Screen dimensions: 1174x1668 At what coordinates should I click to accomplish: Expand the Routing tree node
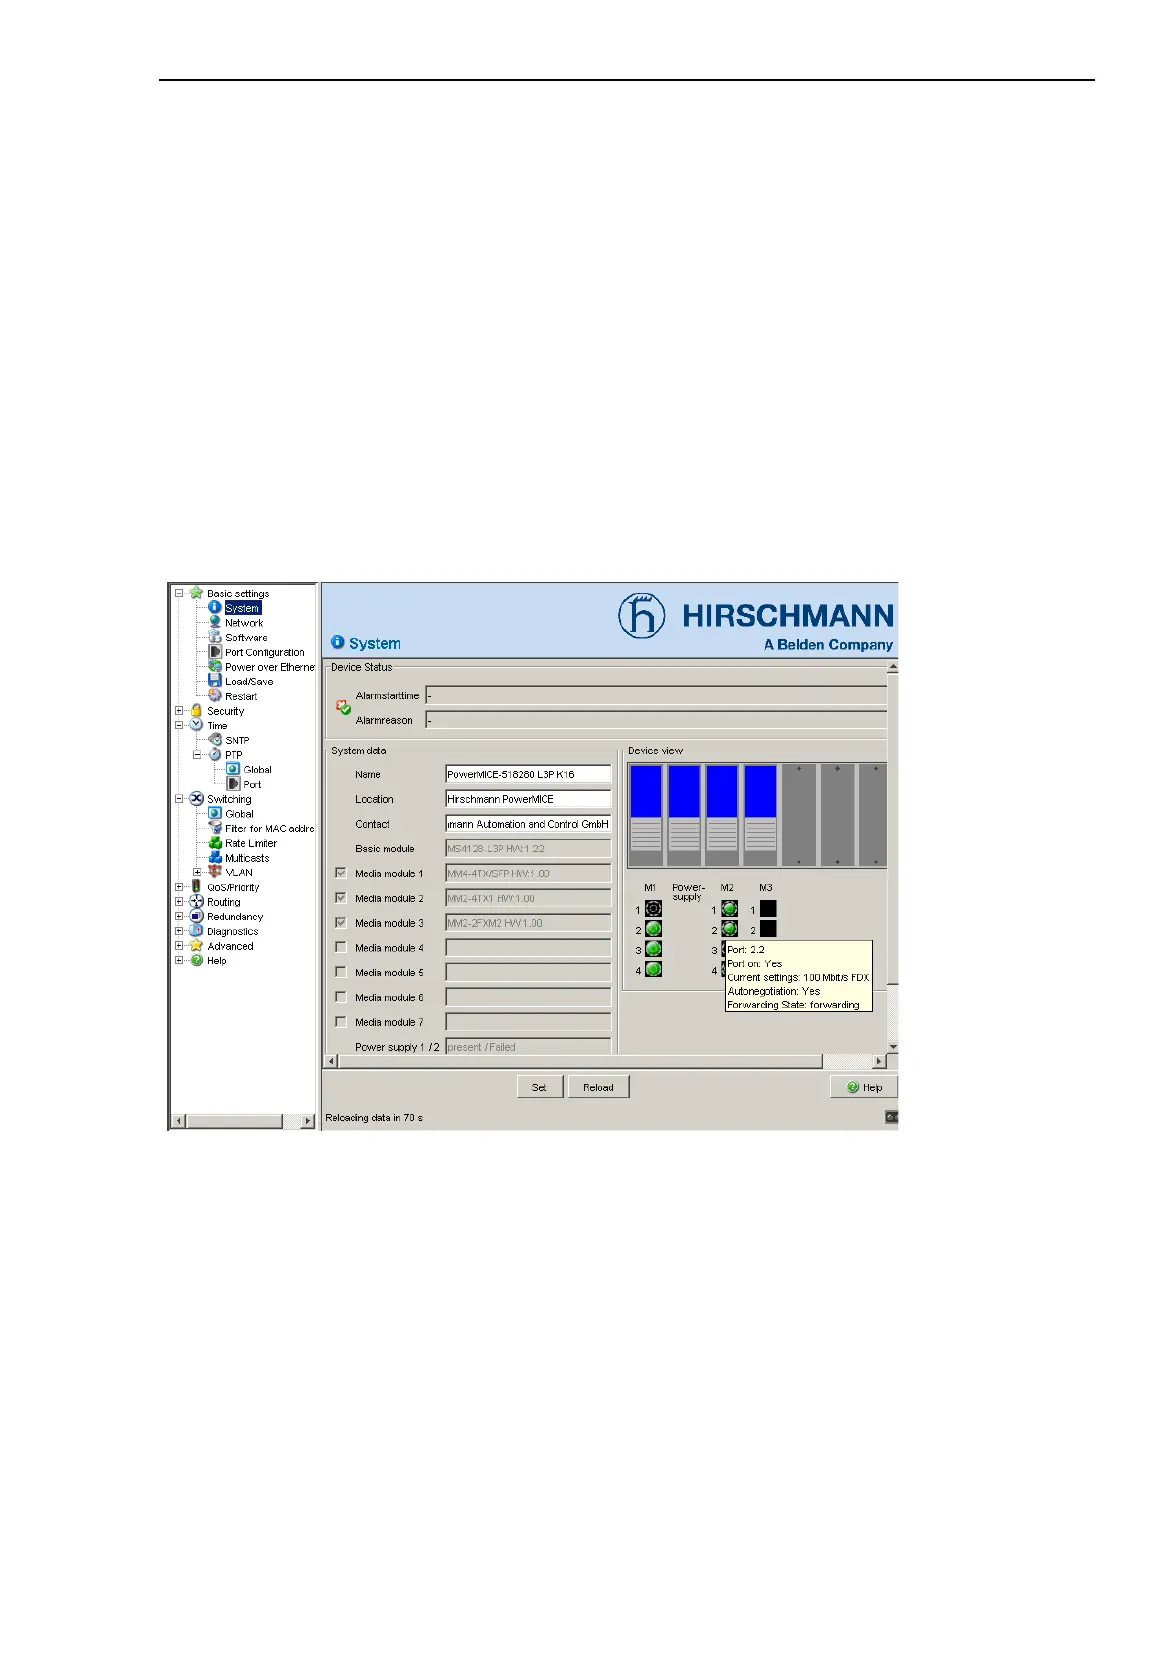click(x=179, y=902)
